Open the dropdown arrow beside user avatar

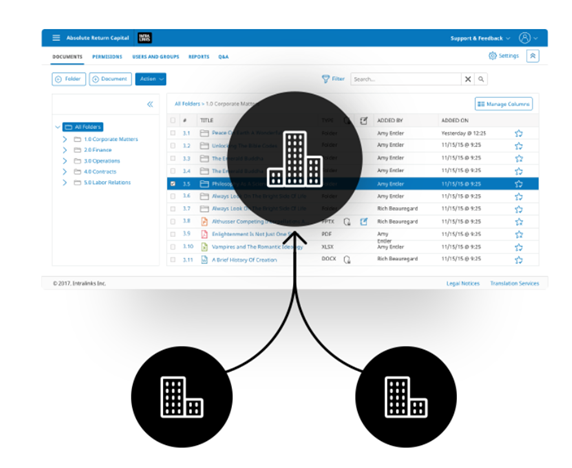[x=536, y=38]
